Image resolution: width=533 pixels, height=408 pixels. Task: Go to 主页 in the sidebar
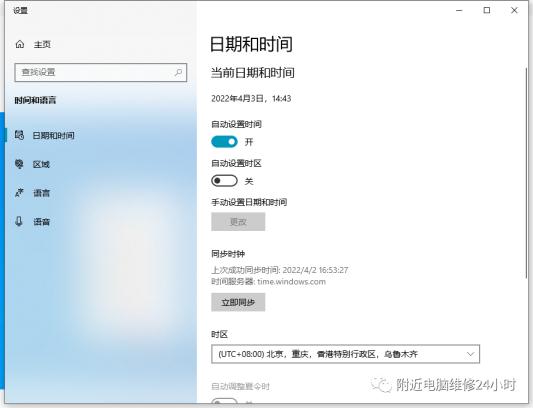tap(42, 44)
